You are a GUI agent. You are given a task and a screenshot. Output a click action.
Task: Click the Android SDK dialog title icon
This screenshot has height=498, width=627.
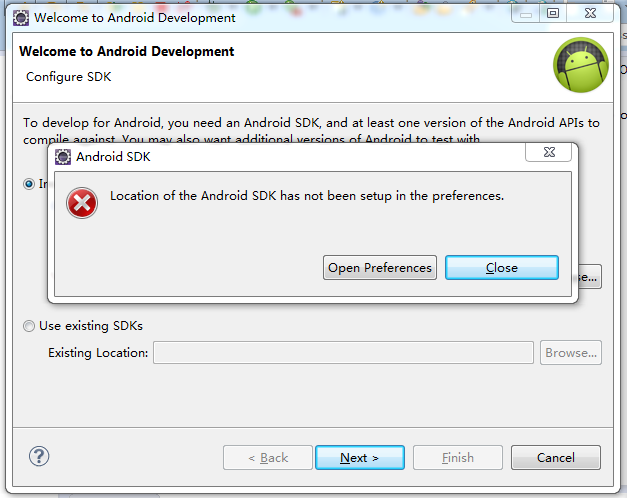click(x=63, y=157)
